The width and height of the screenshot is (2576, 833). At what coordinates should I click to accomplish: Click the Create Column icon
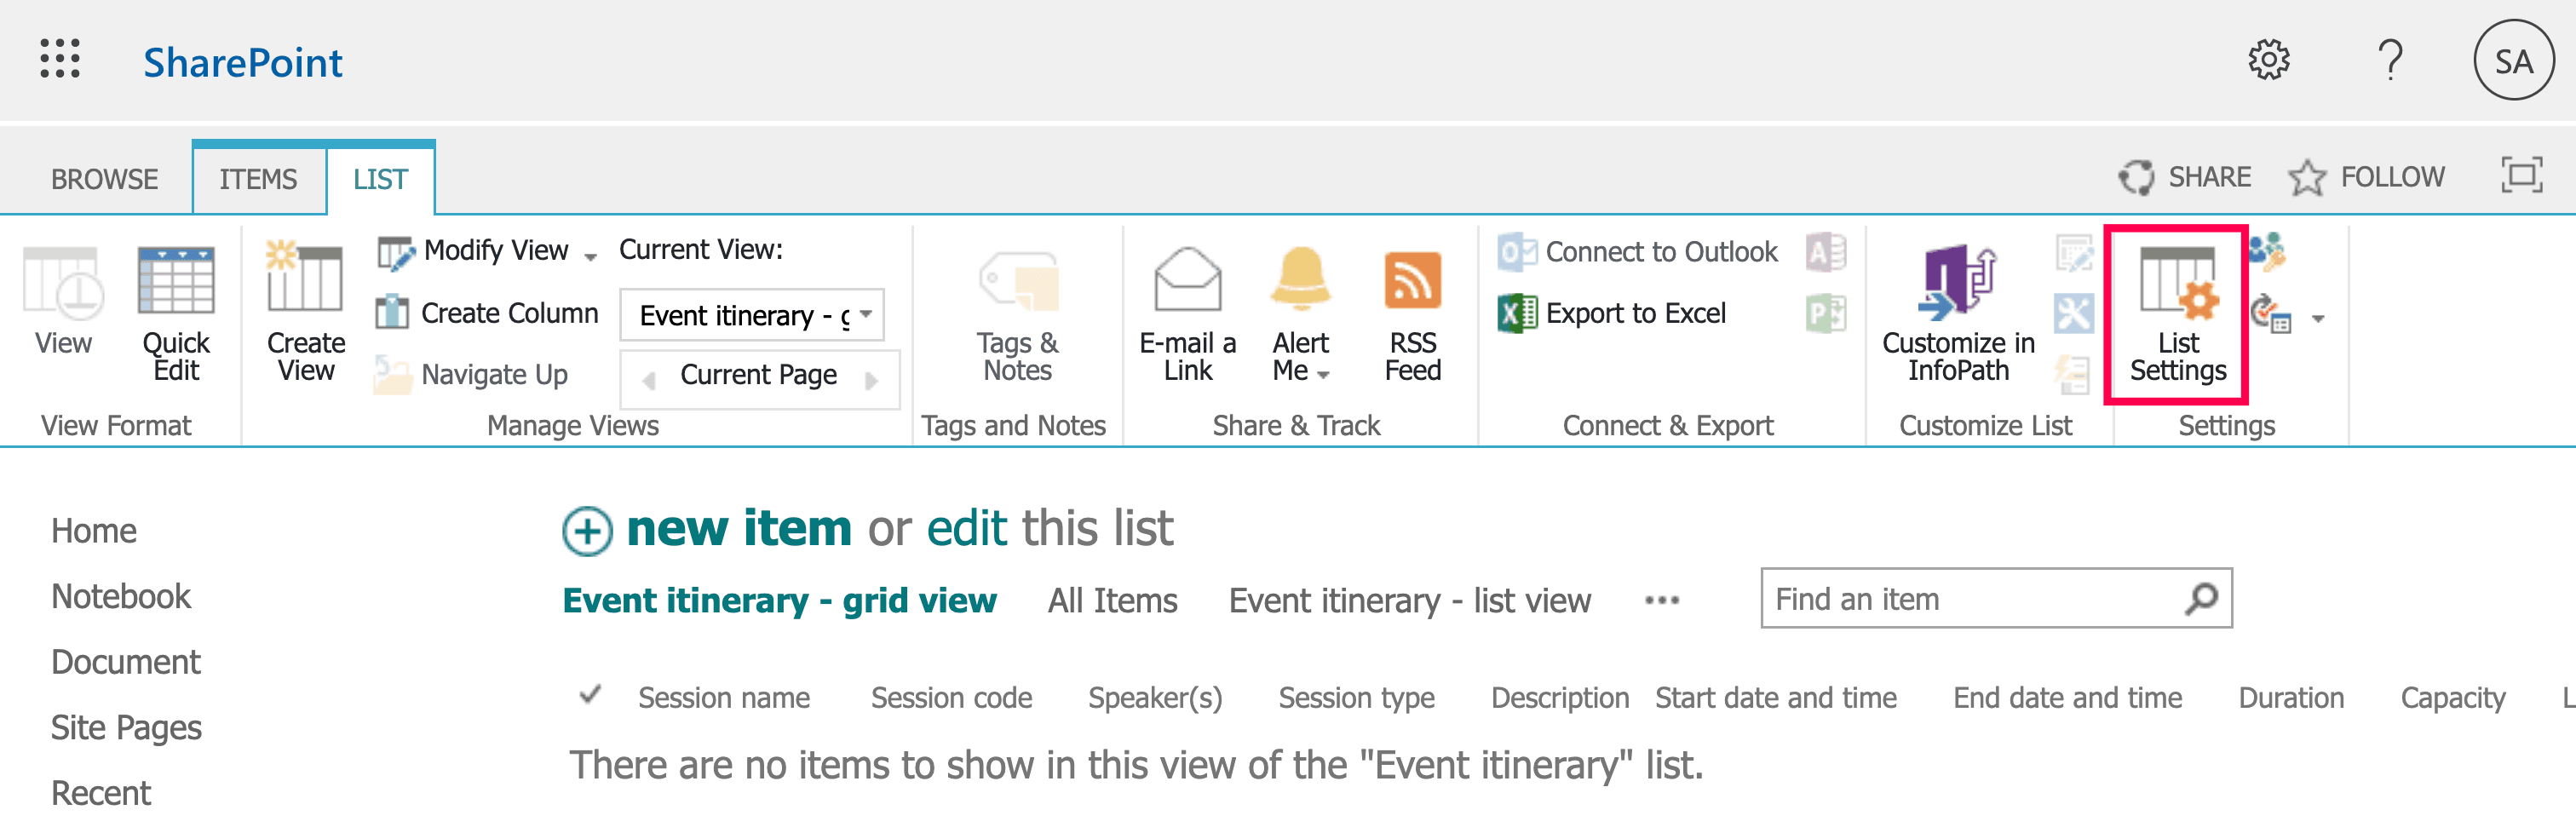tap(396, 312)
